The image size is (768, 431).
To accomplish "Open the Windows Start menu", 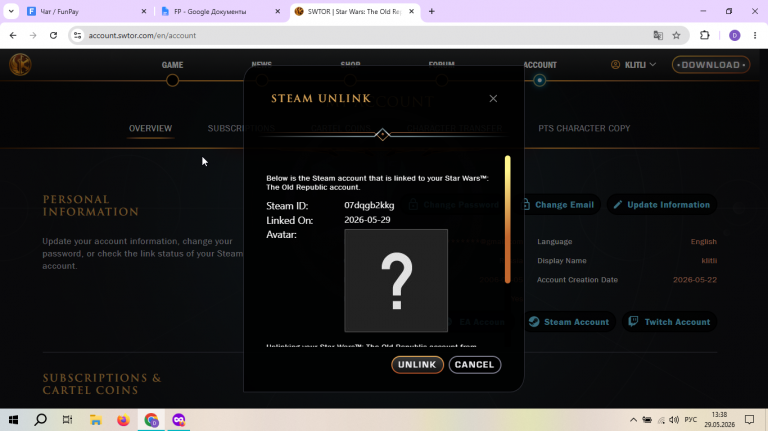I will pyautogui.click(x=13, y=420).
